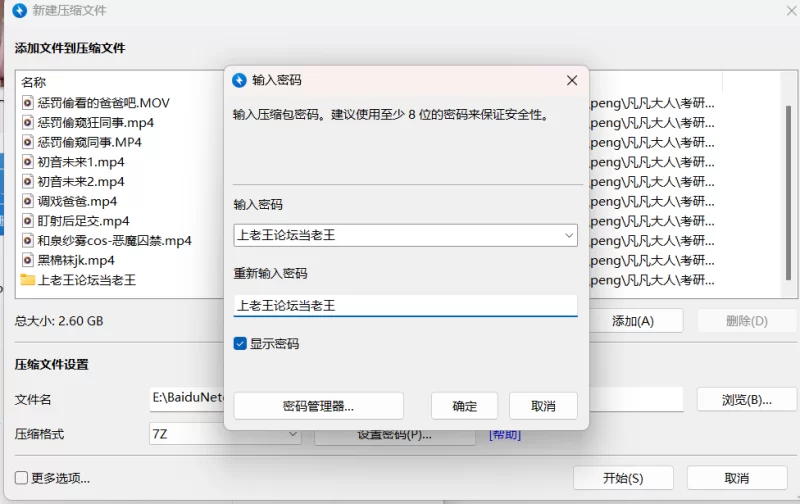The height and width of the screenshot is (504, 800).
Task: Uncheck the 显示密码 checkbox
Action: [240, 343]
